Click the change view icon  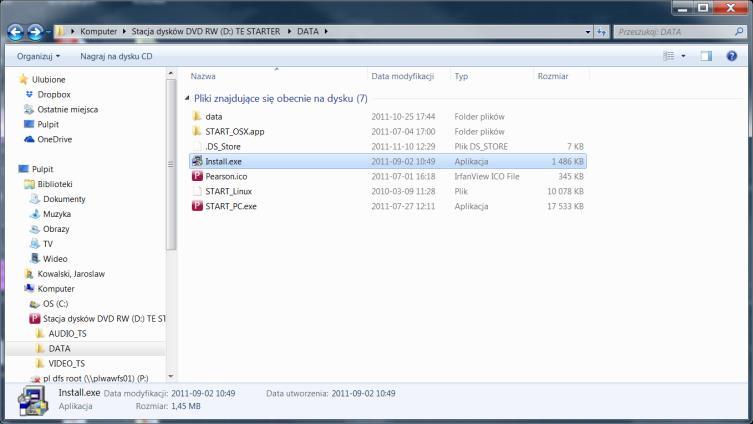pos(668,56)
